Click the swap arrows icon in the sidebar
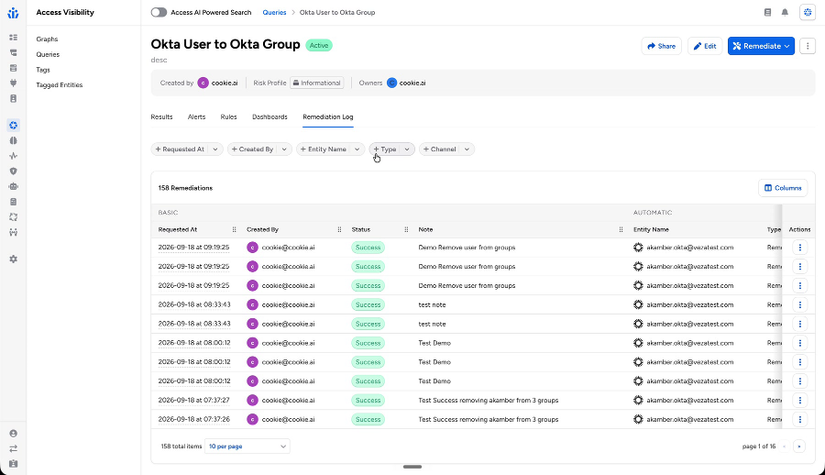The width and height of the screenshot is (825, 475). click(x=13, y=449)
